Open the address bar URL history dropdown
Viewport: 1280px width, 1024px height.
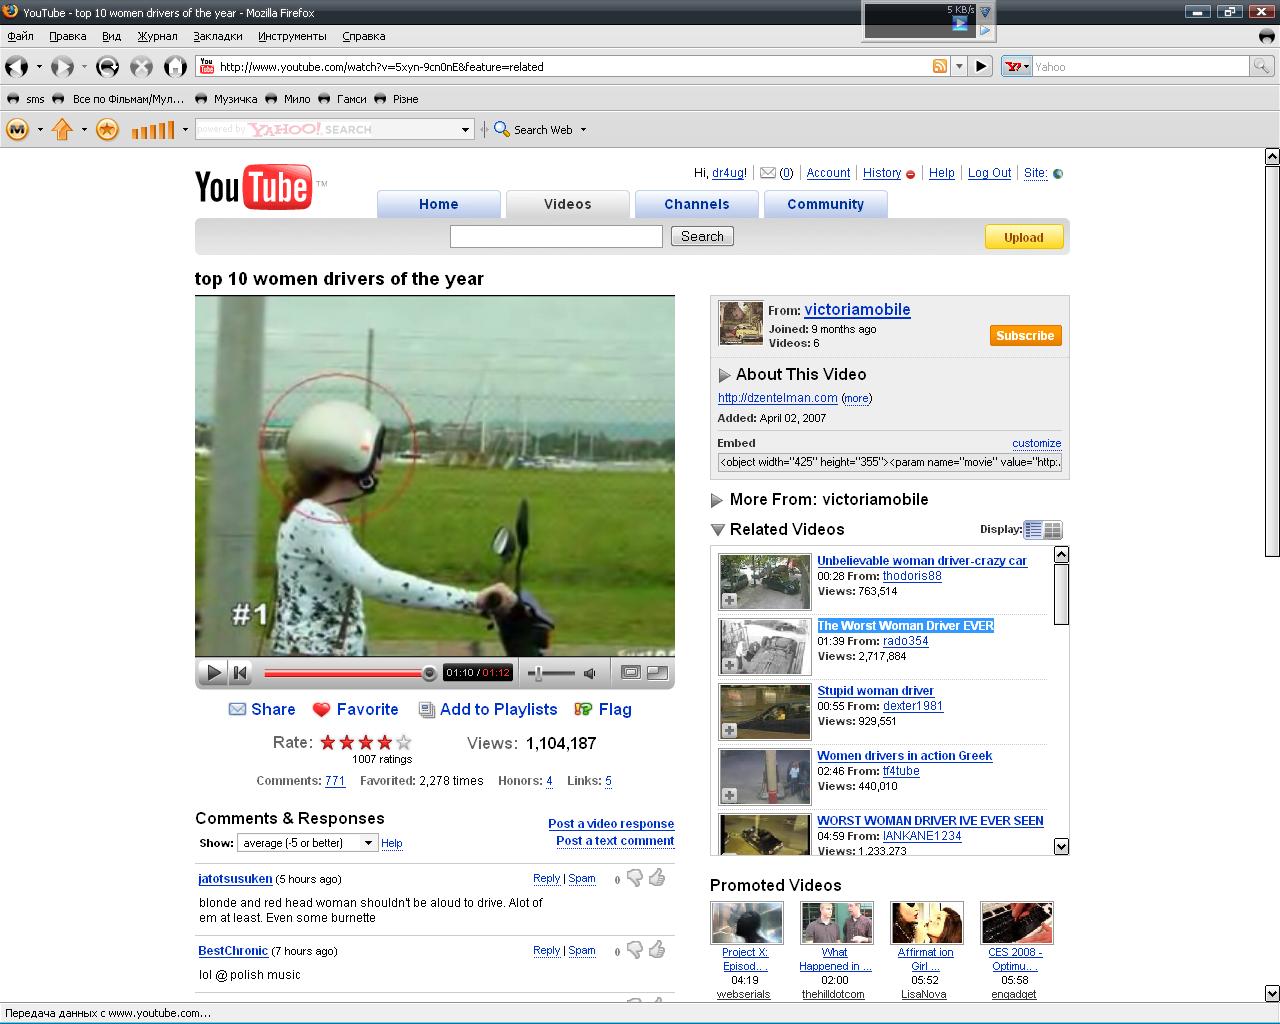[x=959, y=67]
